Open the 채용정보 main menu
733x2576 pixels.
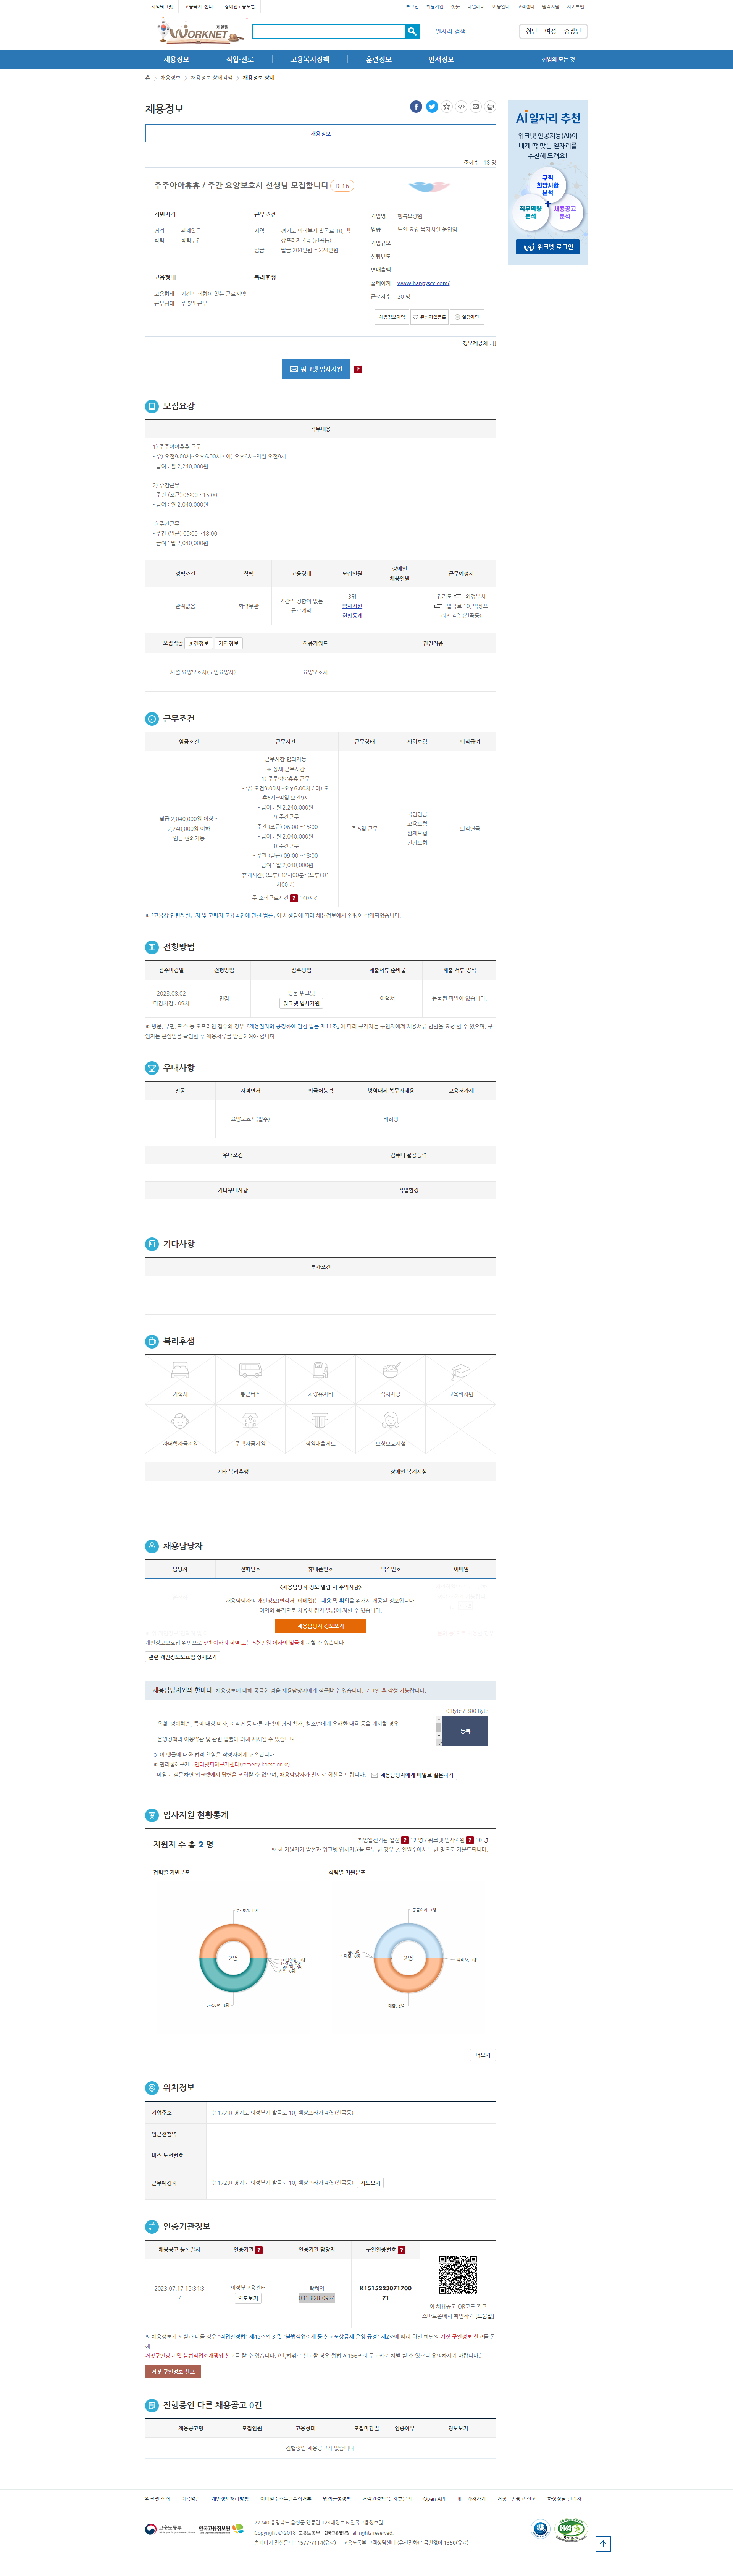click(176, 59)
